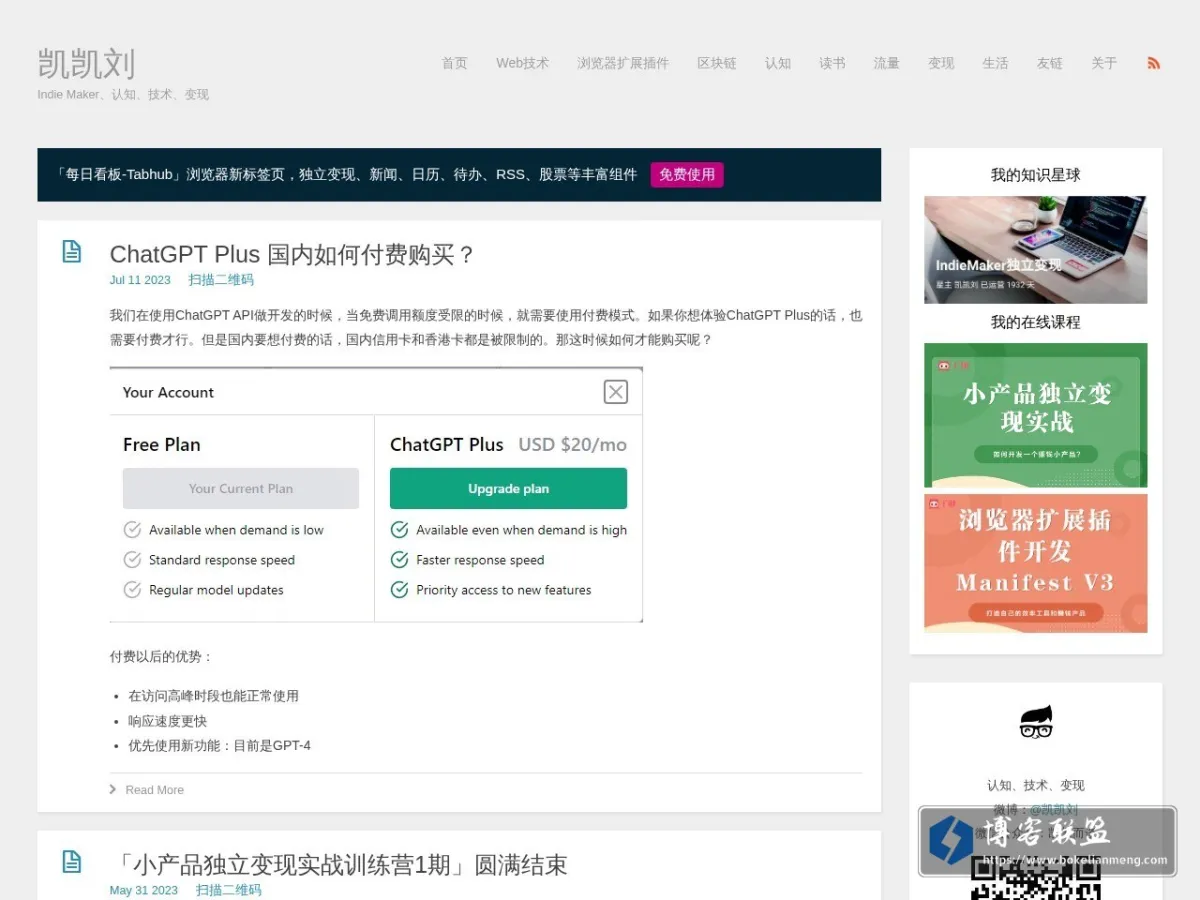
Task: Click the Jul 11 2023 post date
Action: pyautogui.click(x=140, y=280)
